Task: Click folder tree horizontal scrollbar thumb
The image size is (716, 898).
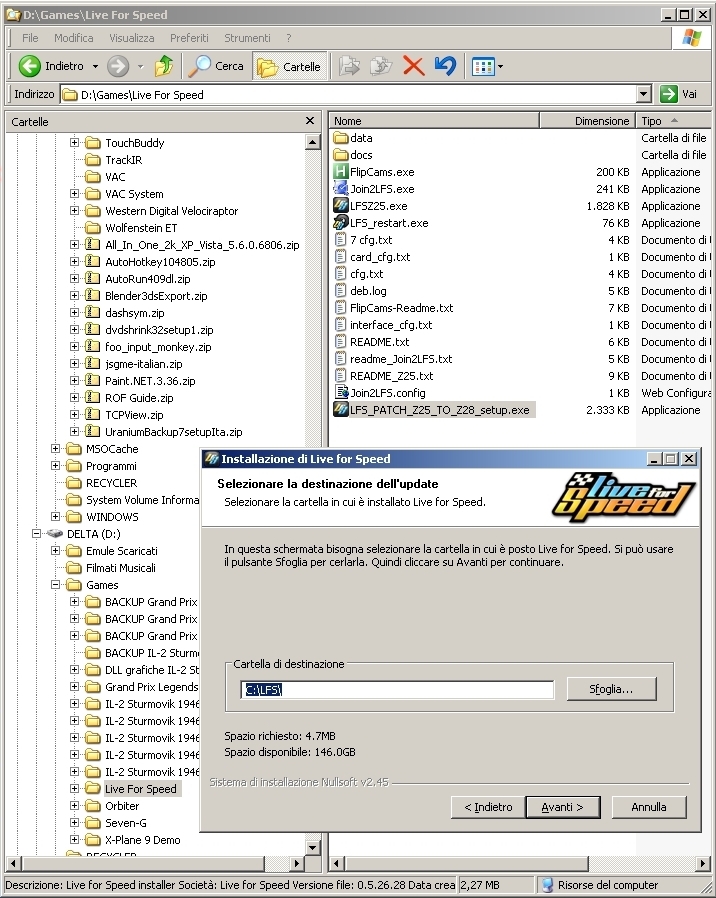Action: [x=144, y=862]
